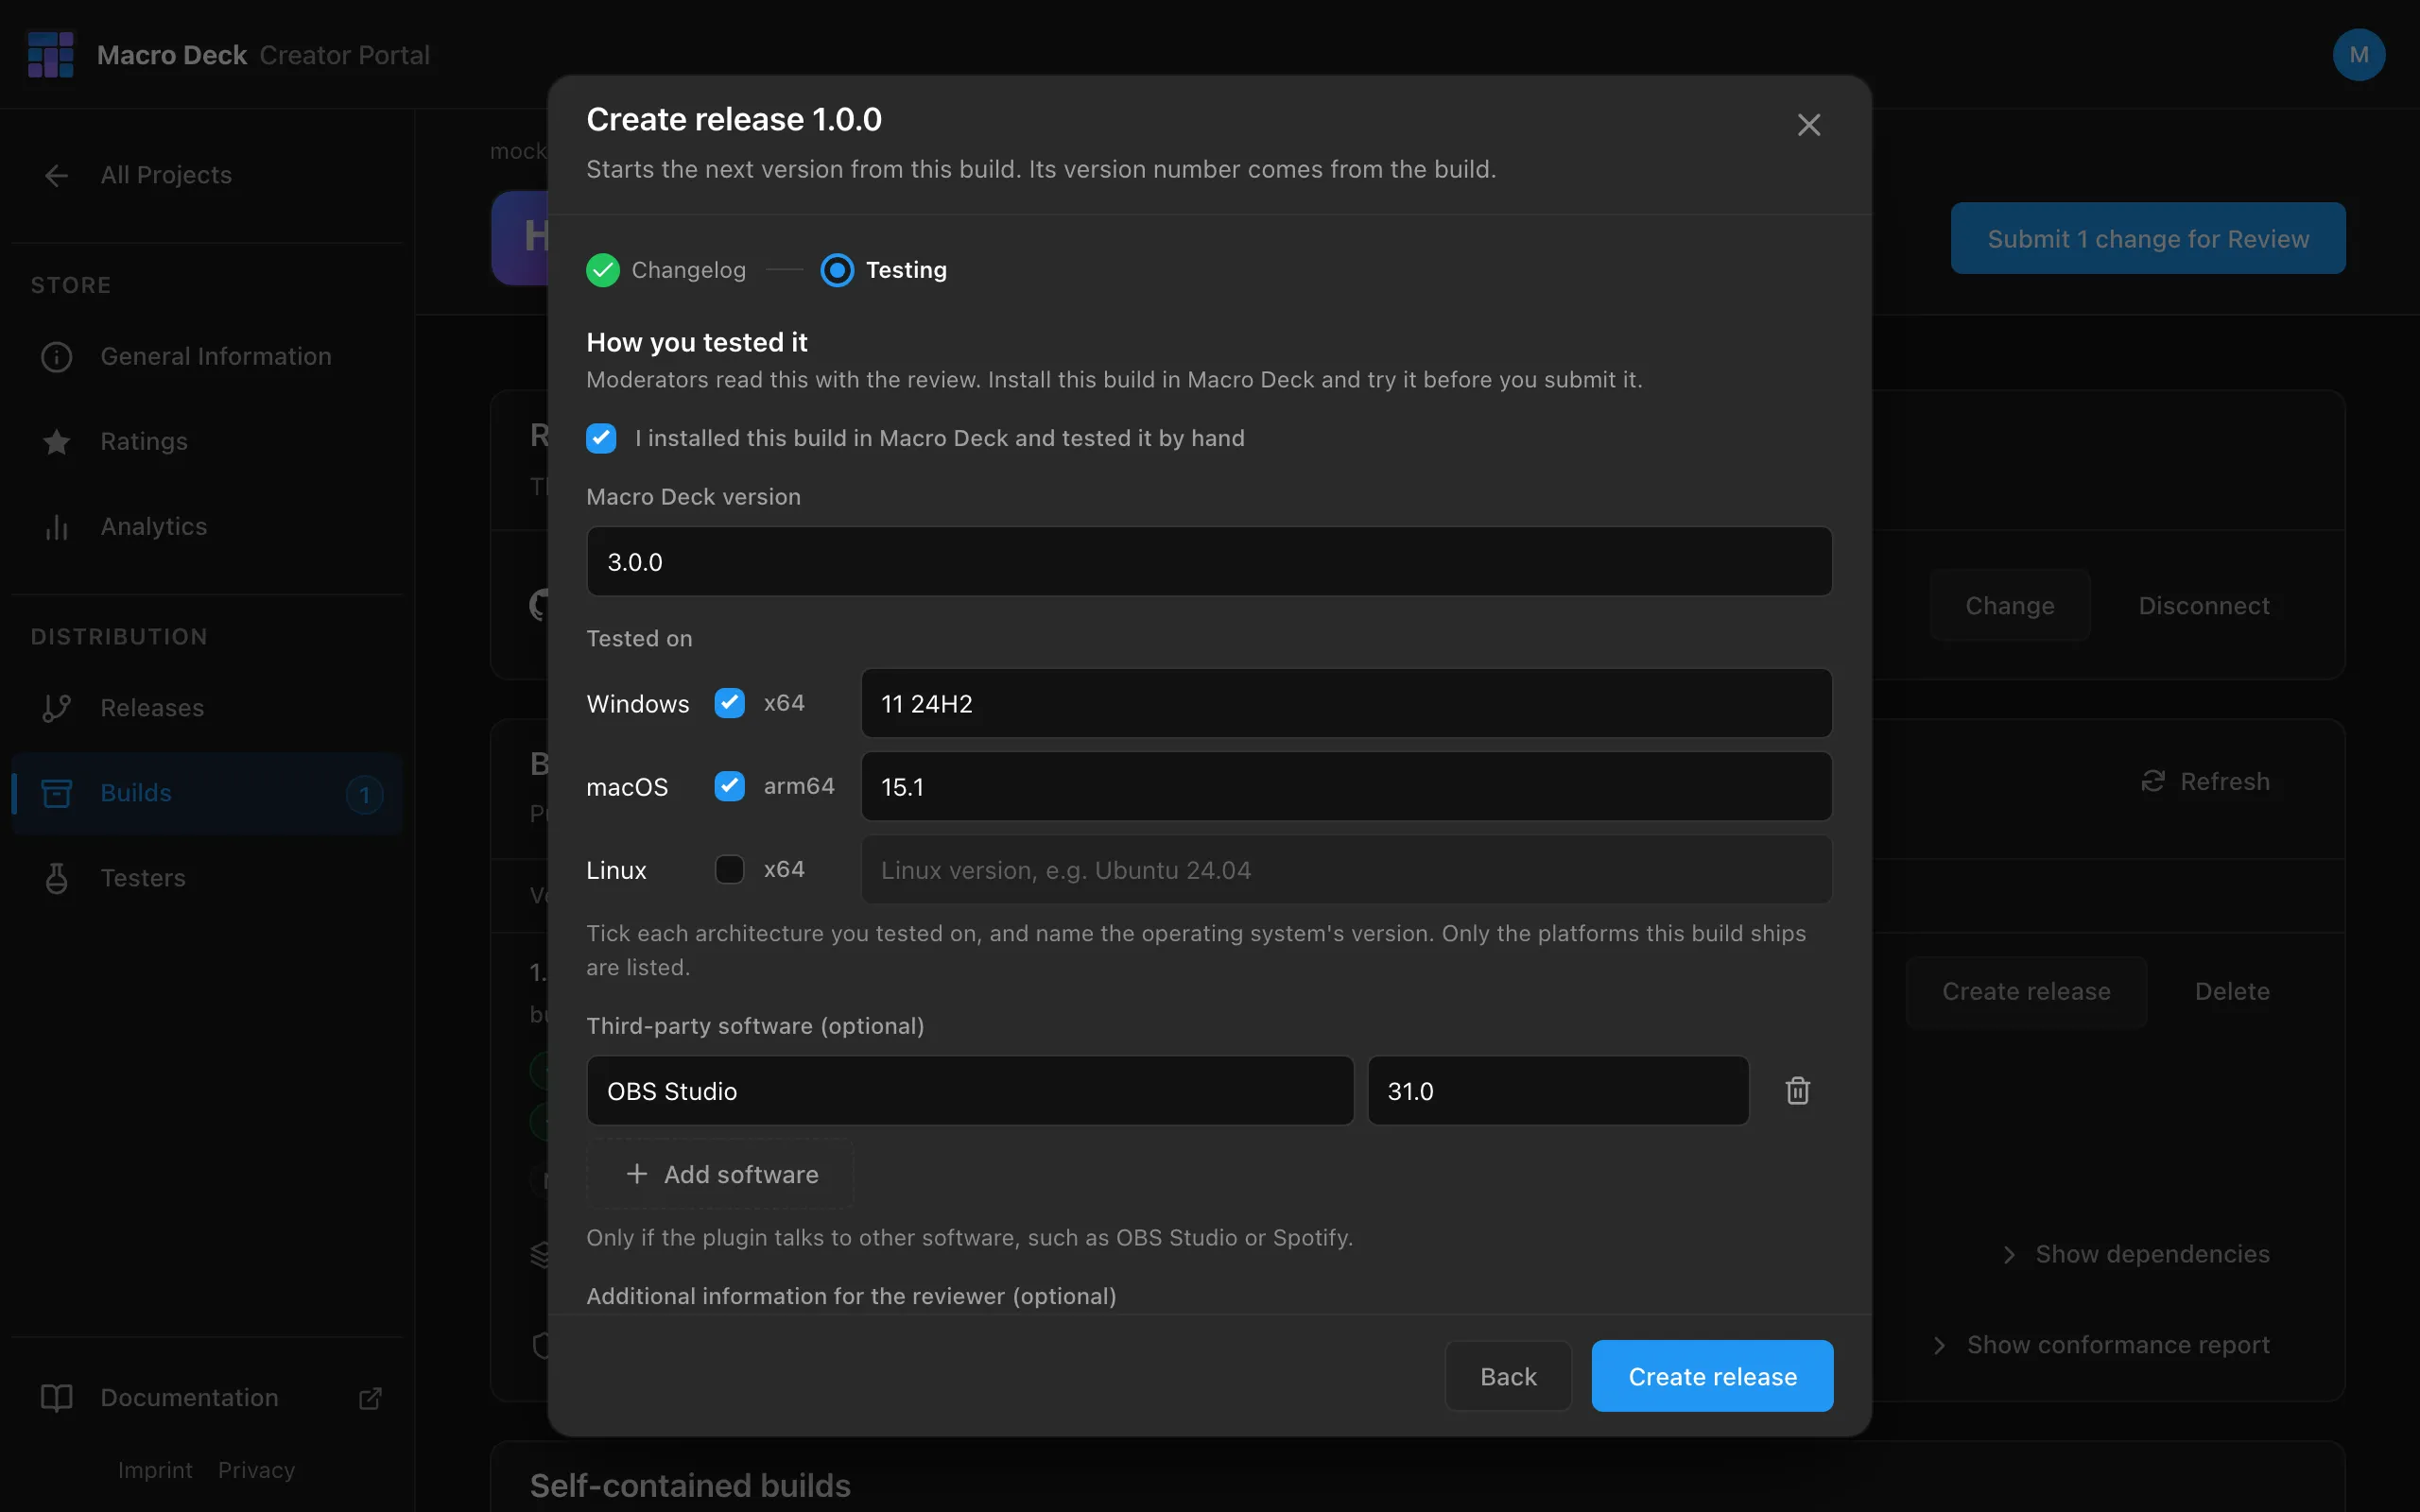This screenshot has width=2420, height=1512.
Task: Open the Testers sidebar item
Action: coord(207,878)
